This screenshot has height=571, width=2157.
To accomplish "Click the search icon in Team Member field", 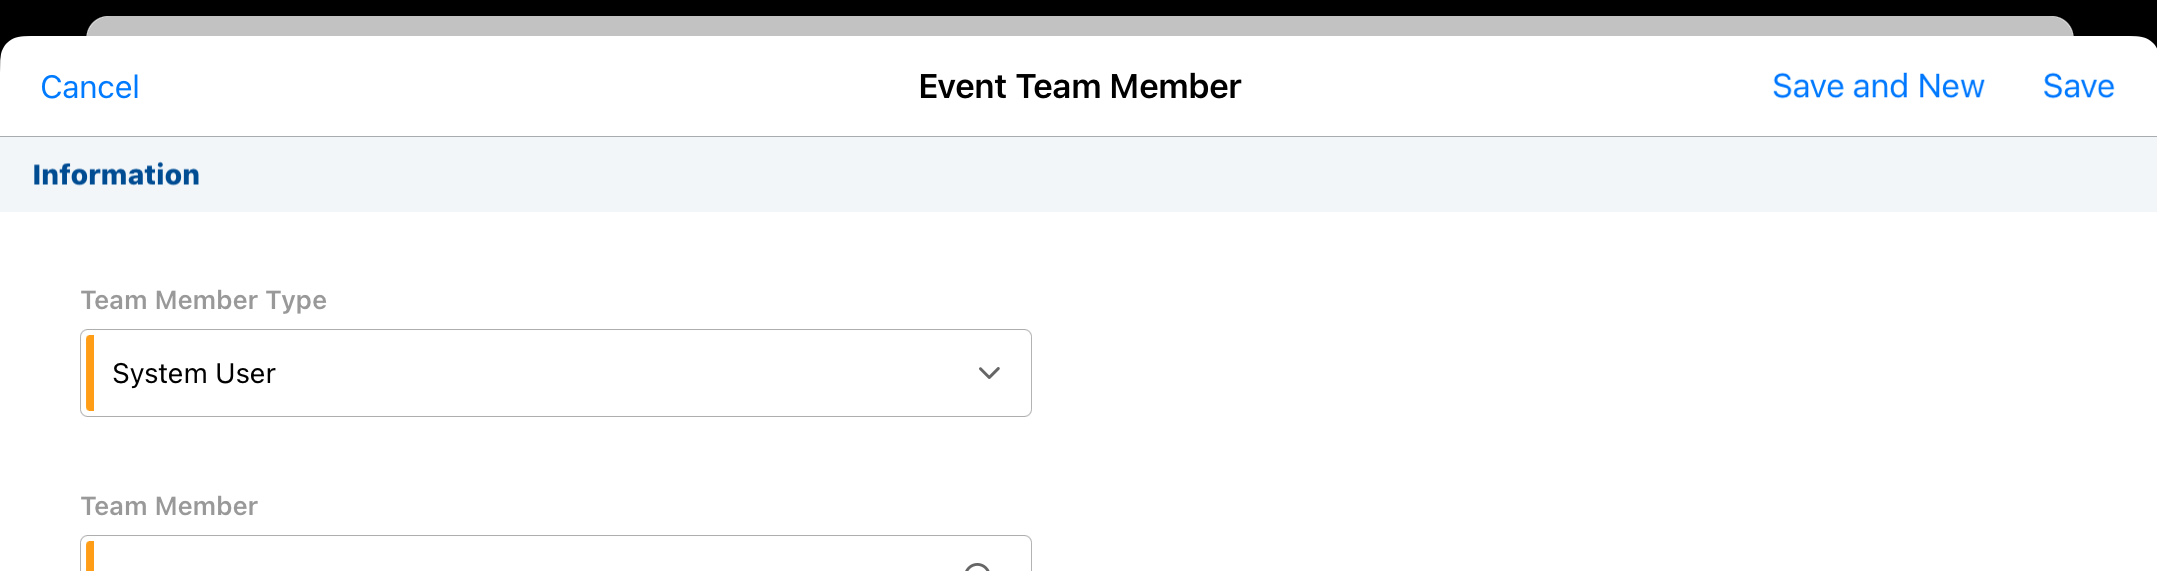I will [x=977, y=566].
